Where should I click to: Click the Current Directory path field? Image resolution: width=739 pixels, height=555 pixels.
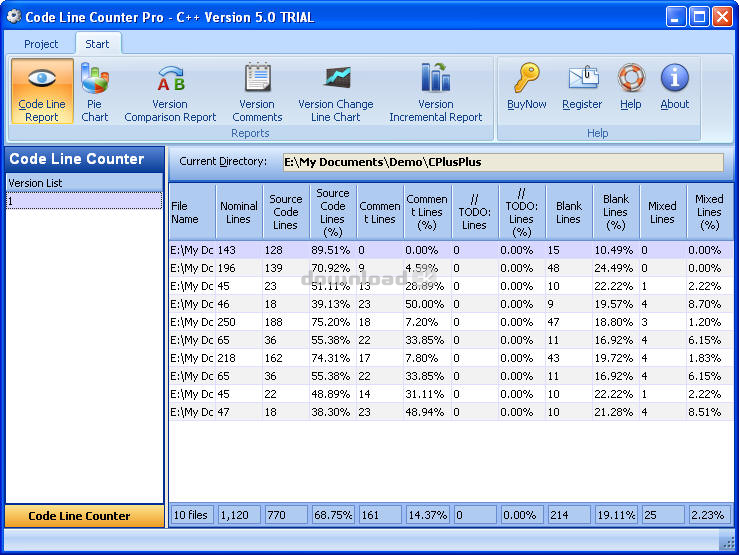502,162
